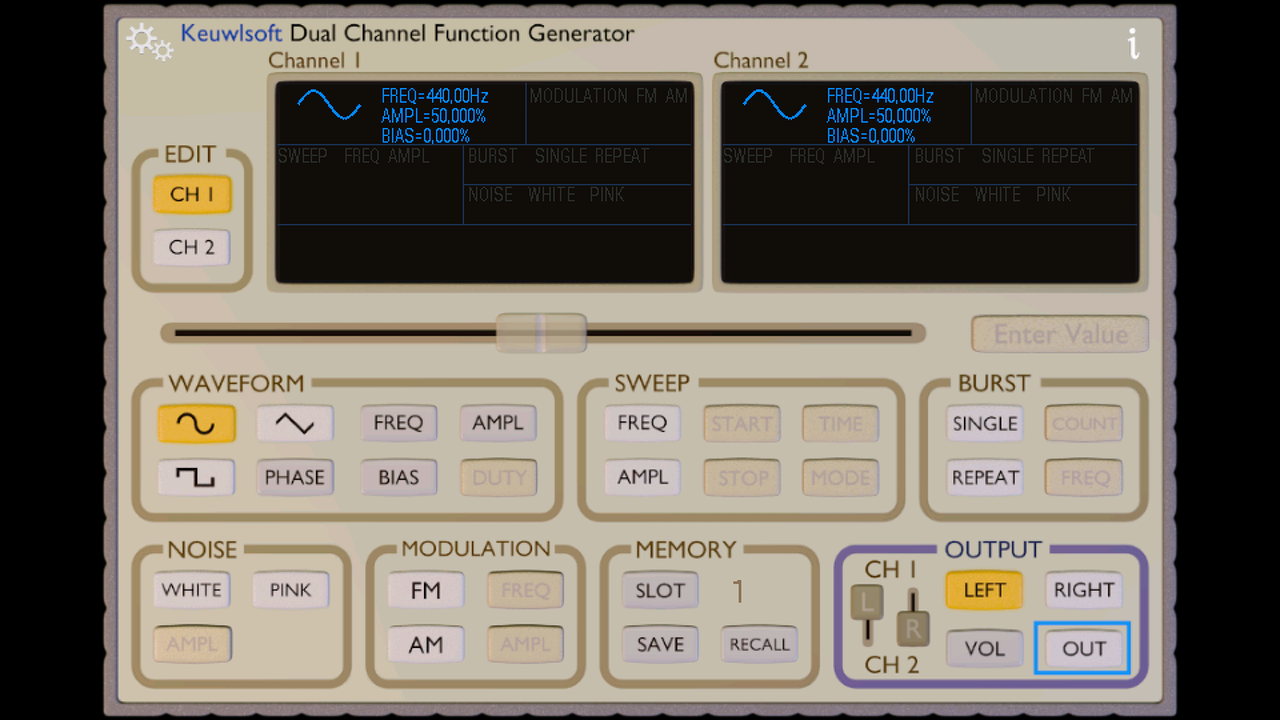Click the sweep STOP button
This screenshot has height=720, width=1280.
tap(742, 478)
